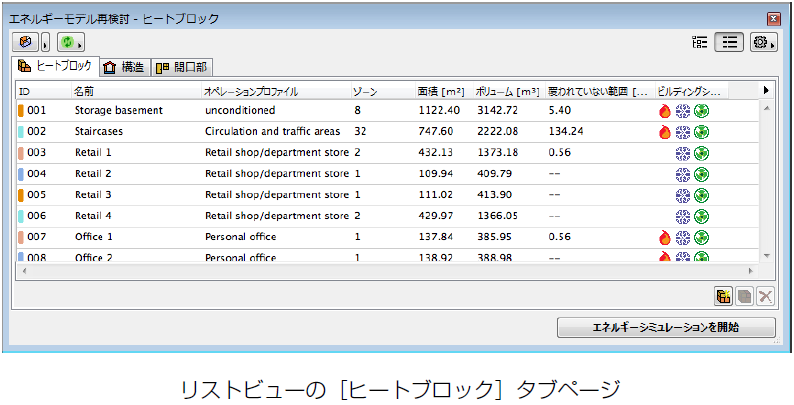Switch to the ヒートブロック tab
This screenshot has width=794, height=405.
(x=55, y=65)
